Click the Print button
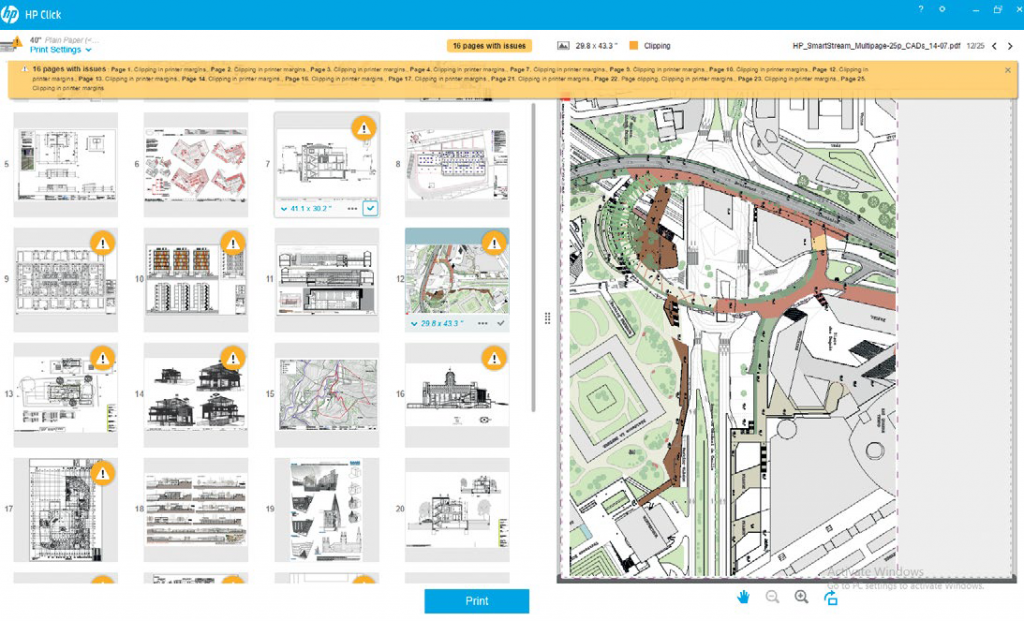The height and width of the screenshot is (621, 1024). 477,601
